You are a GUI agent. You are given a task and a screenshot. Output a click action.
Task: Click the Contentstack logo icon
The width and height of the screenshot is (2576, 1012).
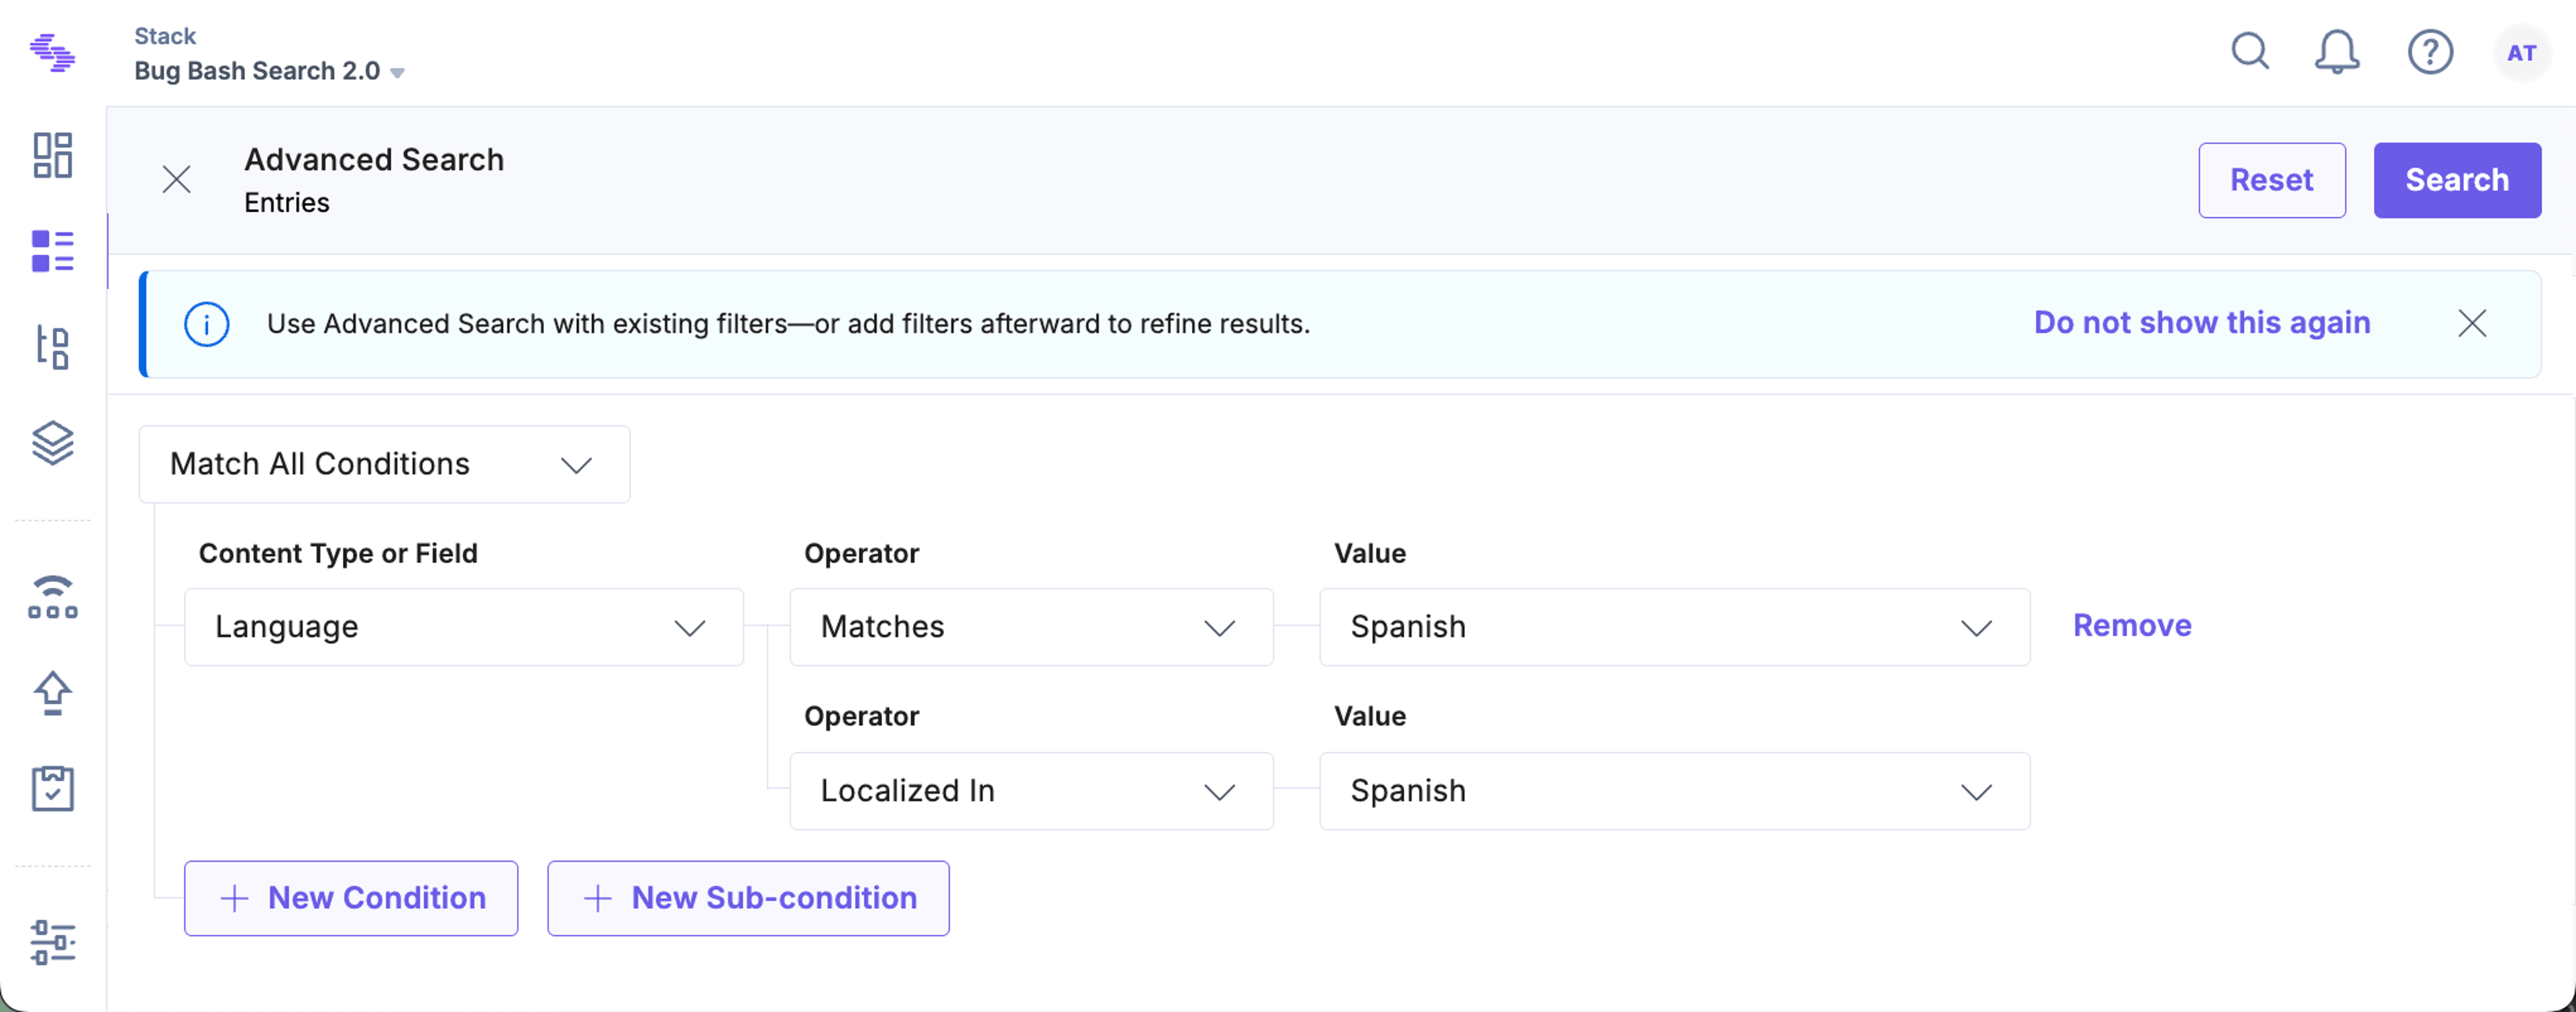tap(52, 52)
